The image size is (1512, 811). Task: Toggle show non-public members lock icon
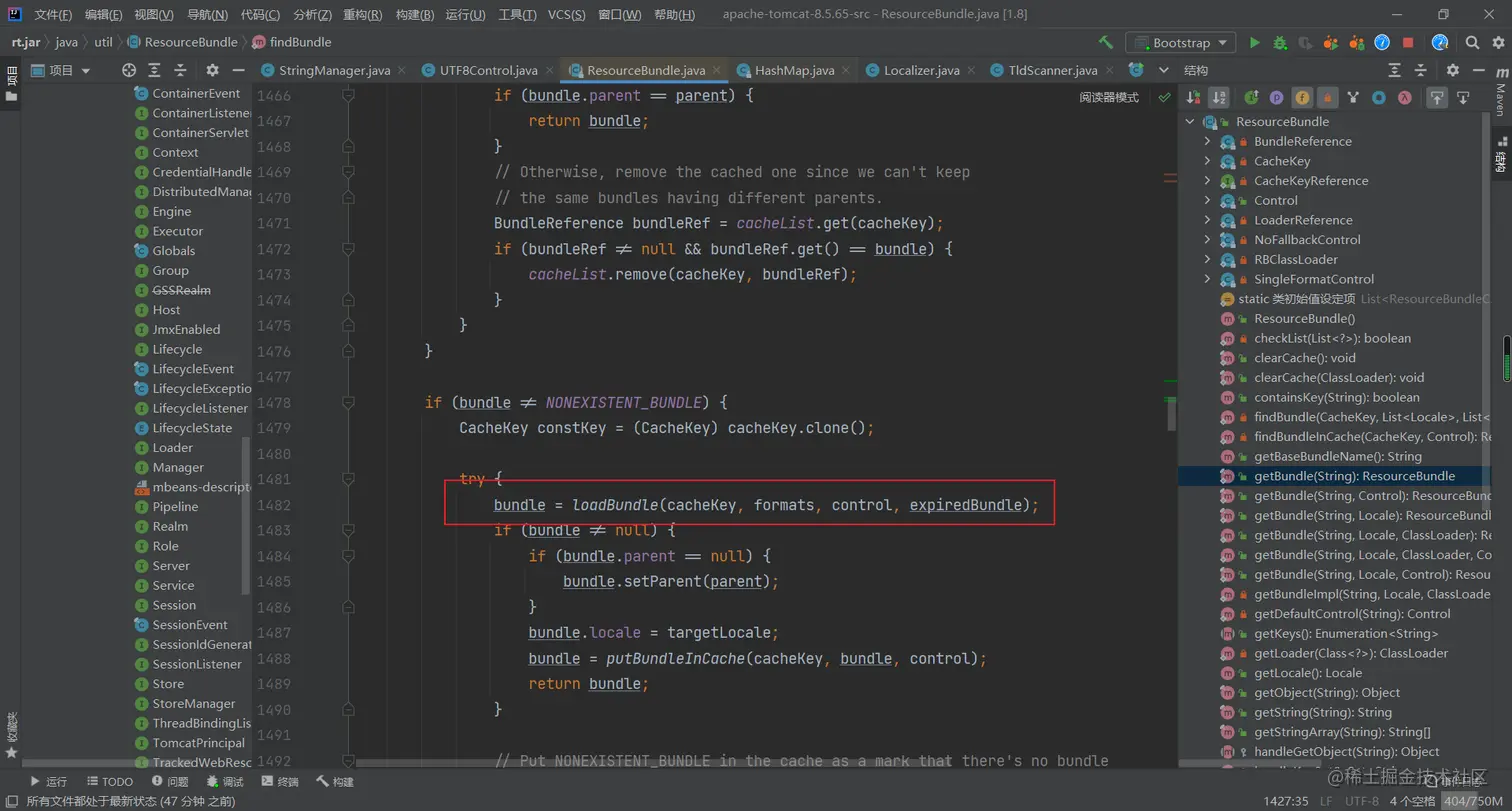1328,98
